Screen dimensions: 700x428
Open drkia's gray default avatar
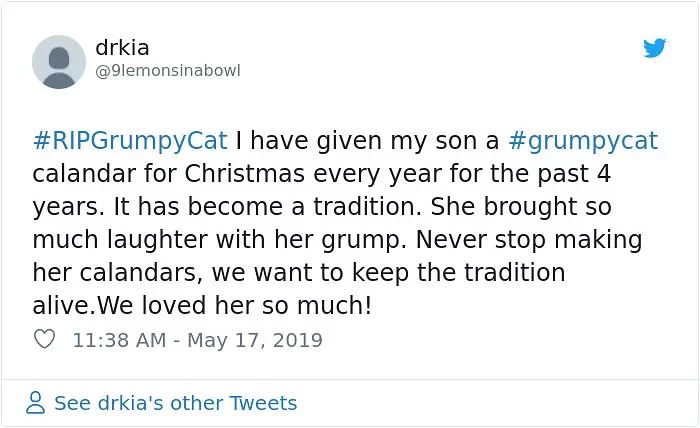[59, 62]
